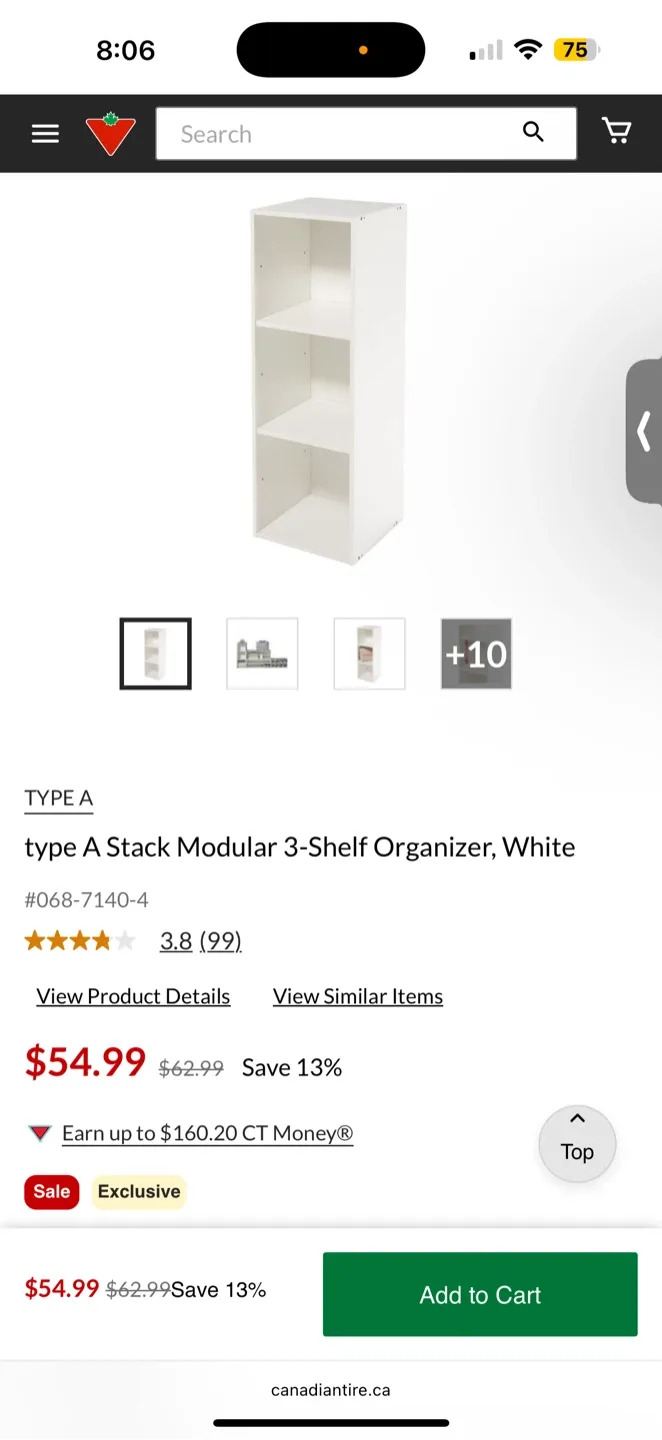Open the 3.8 (99) reviews link
The image size is (662, 1440).
click(199, 941)
